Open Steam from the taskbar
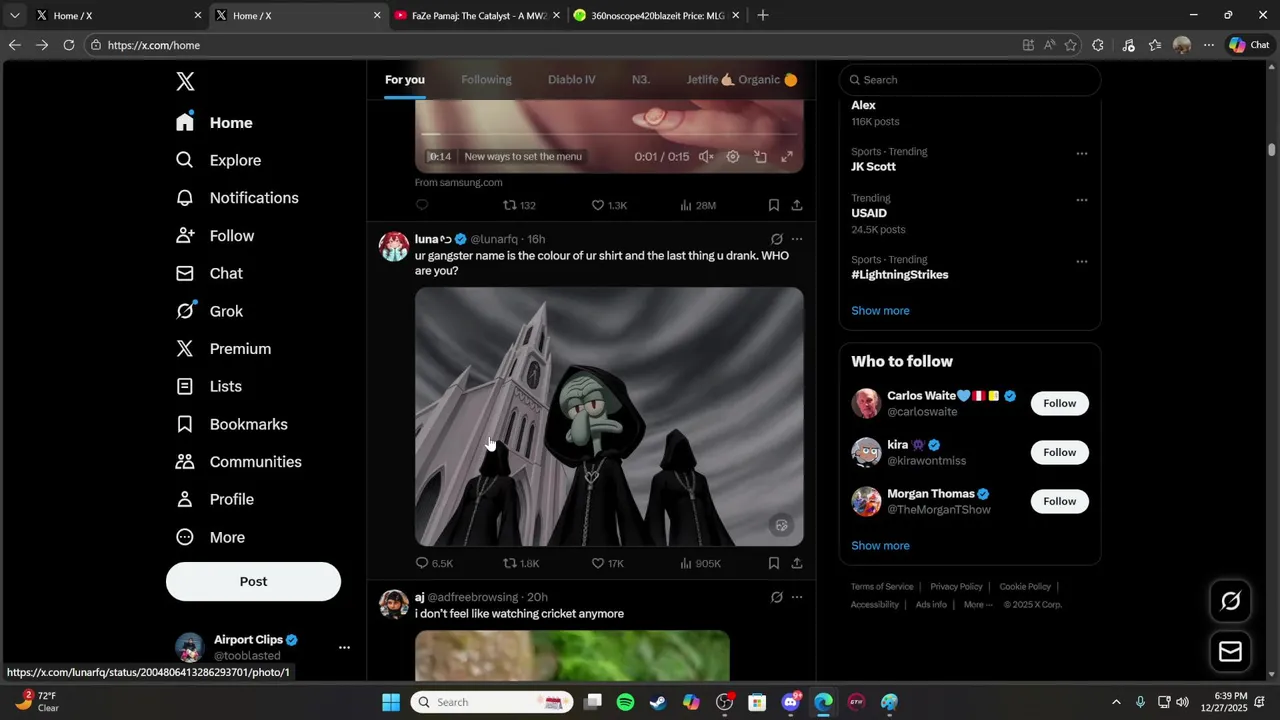 (x=658, y=702)
